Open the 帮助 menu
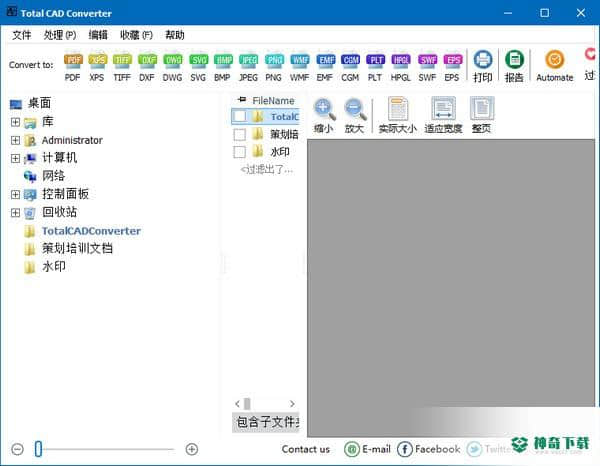Image resolution: width=600 pixels, height=466 pixels. pos(174,35)
